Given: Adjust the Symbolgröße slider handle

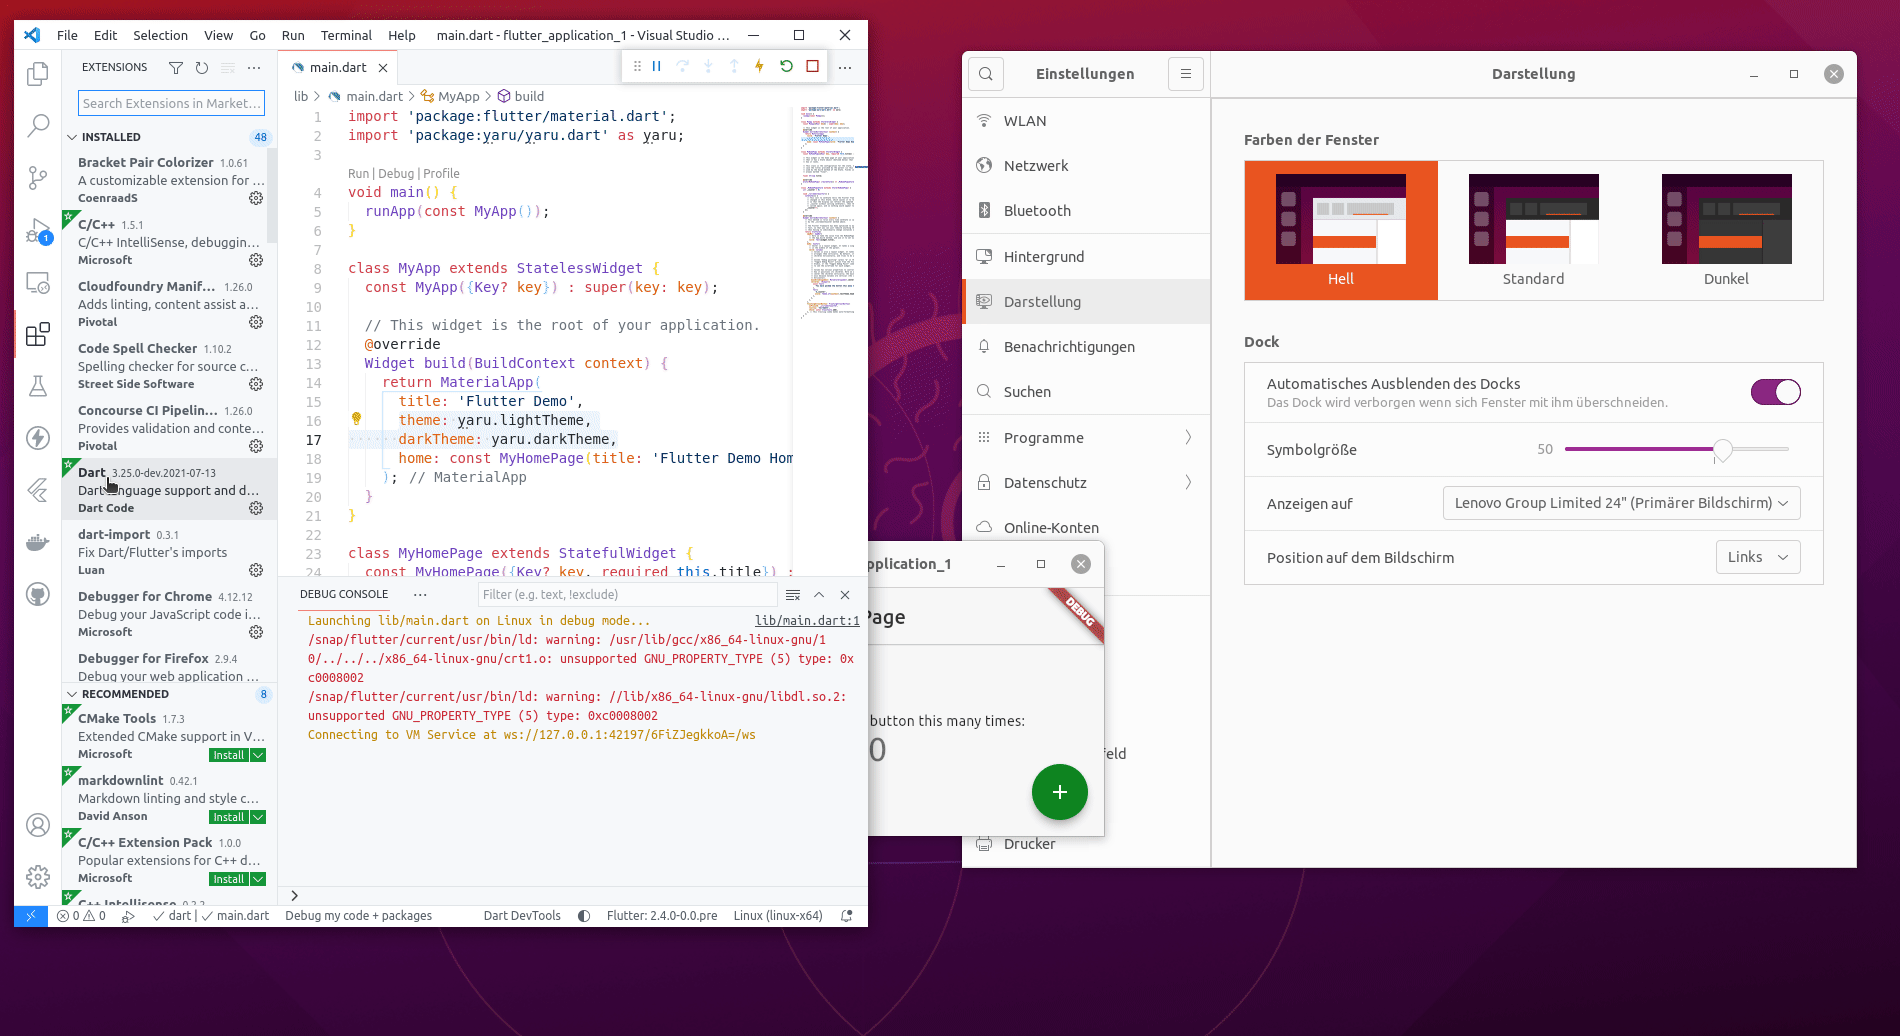Looking at the screenshot, I should tap(1722, 449).
